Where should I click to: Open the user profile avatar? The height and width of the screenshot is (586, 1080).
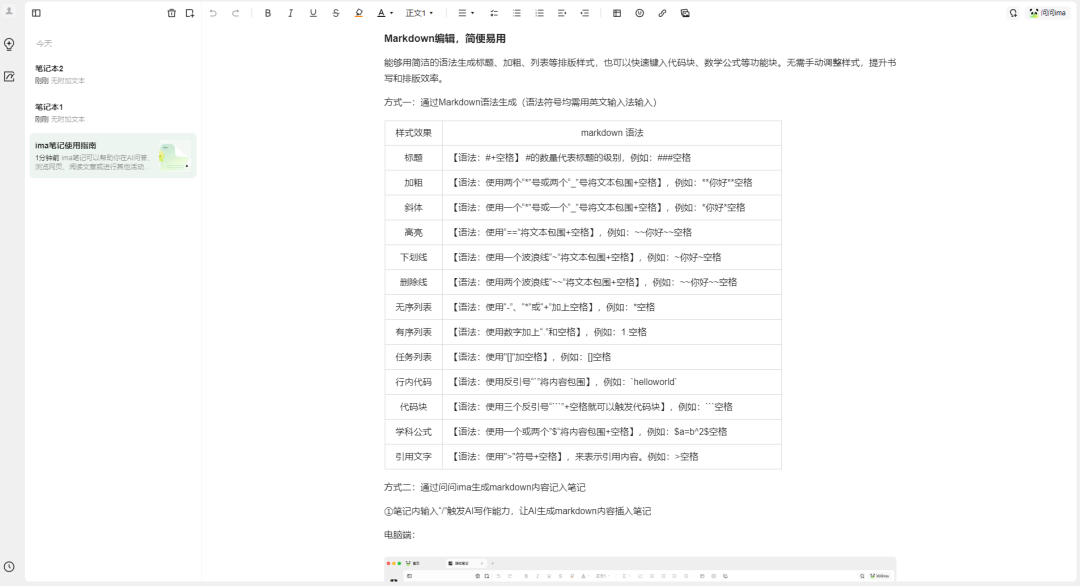pos(9,11)
